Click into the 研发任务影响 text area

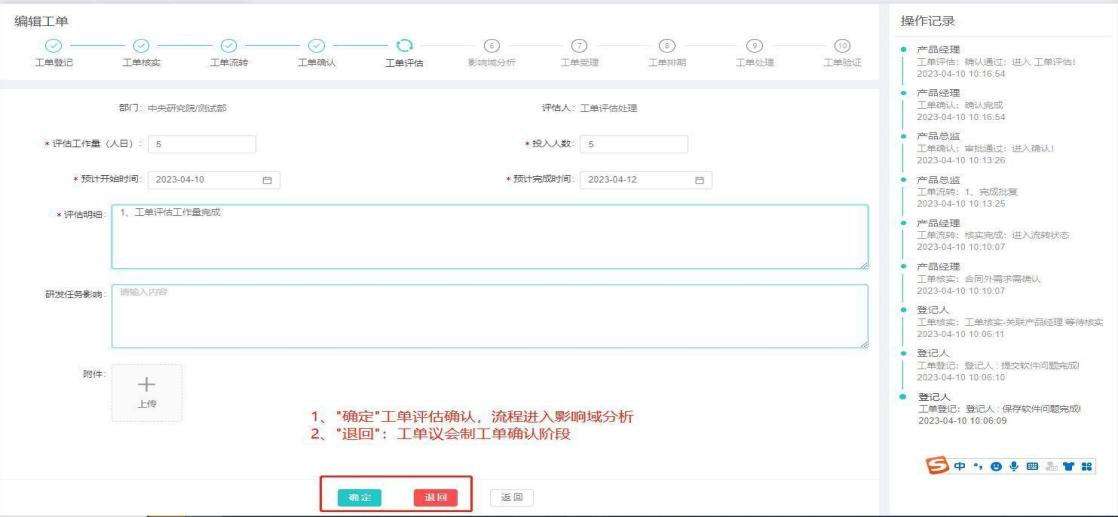tap(489, 316)
